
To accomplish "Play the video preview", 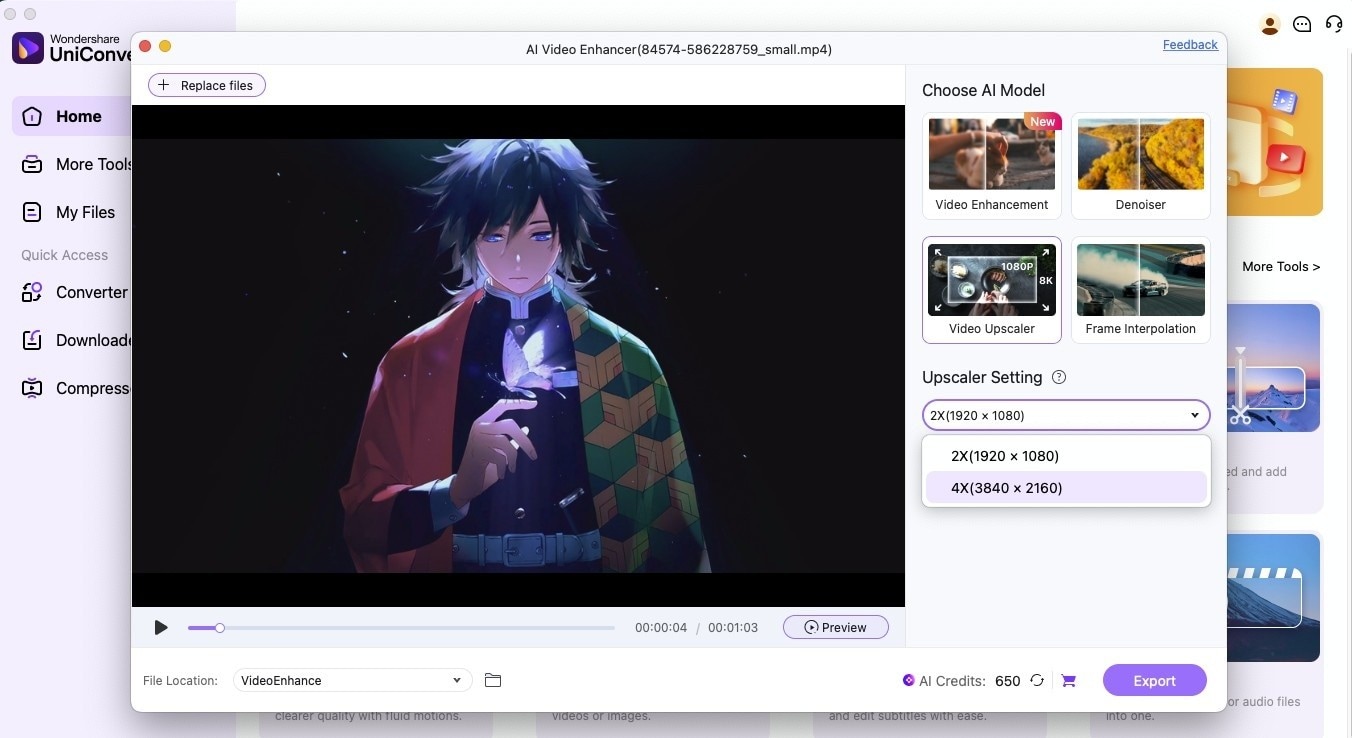I will tap(161, 628).
